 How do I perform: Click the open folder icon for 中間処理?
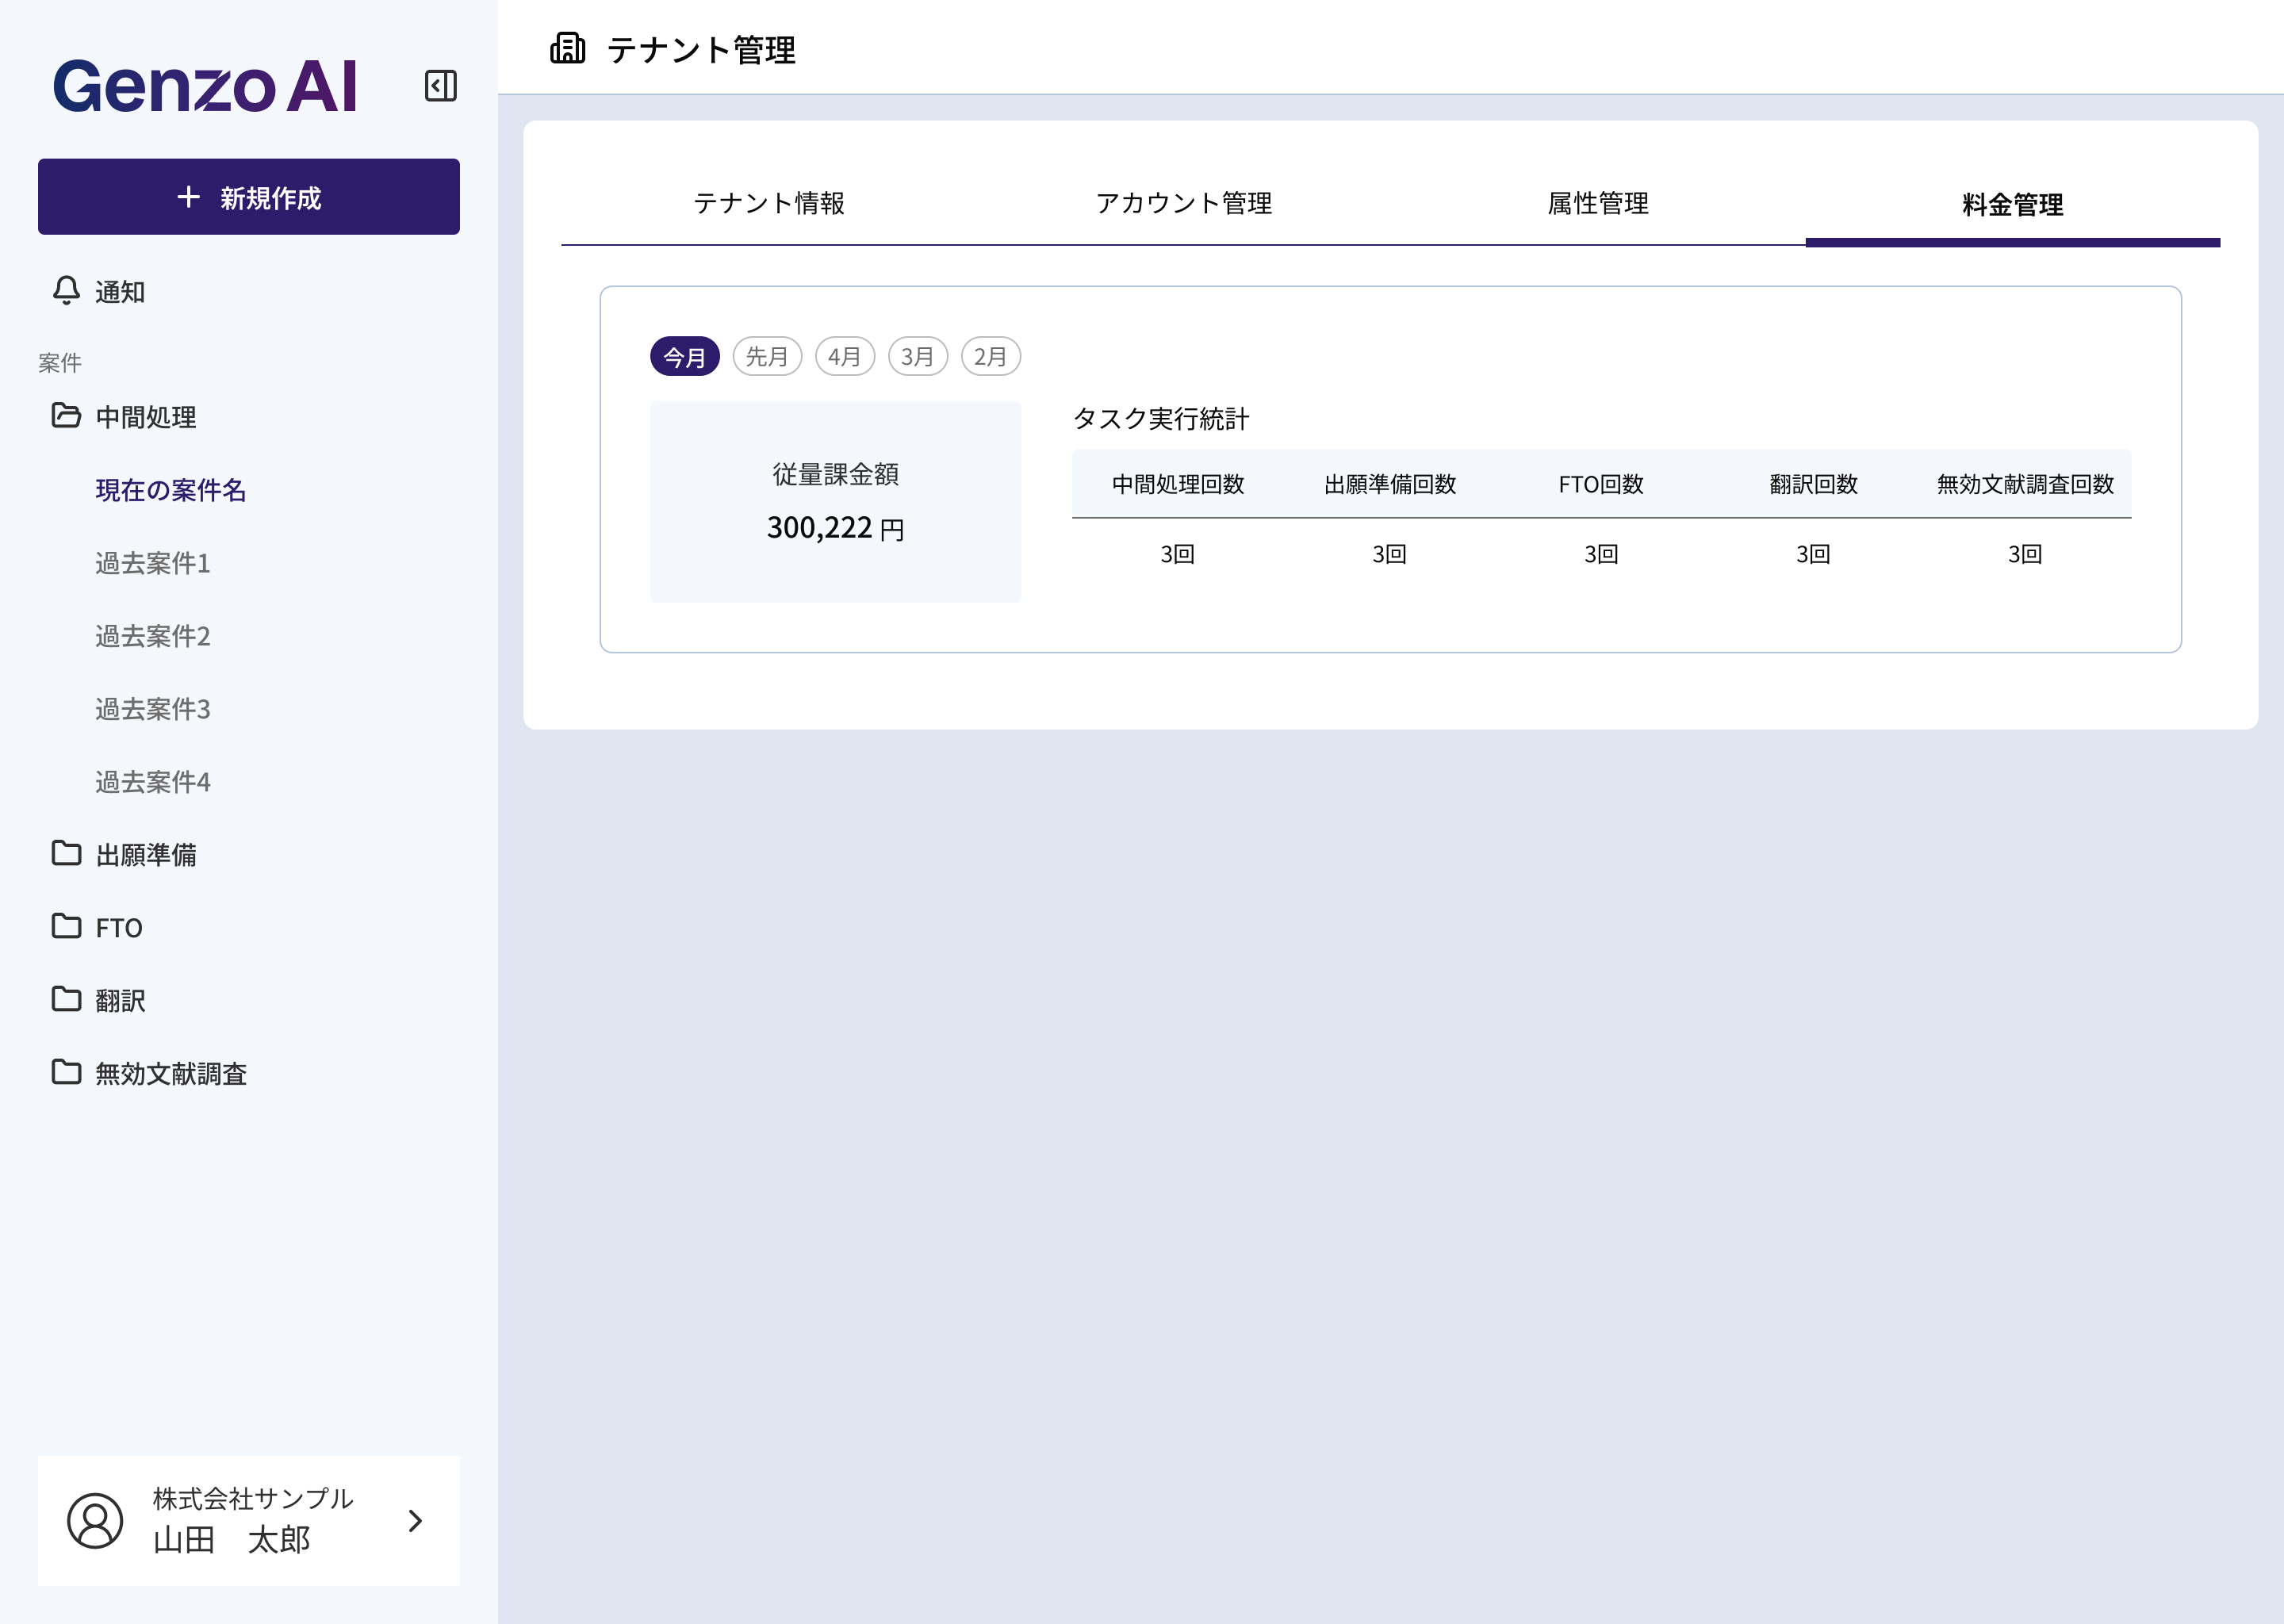(66, 416)
